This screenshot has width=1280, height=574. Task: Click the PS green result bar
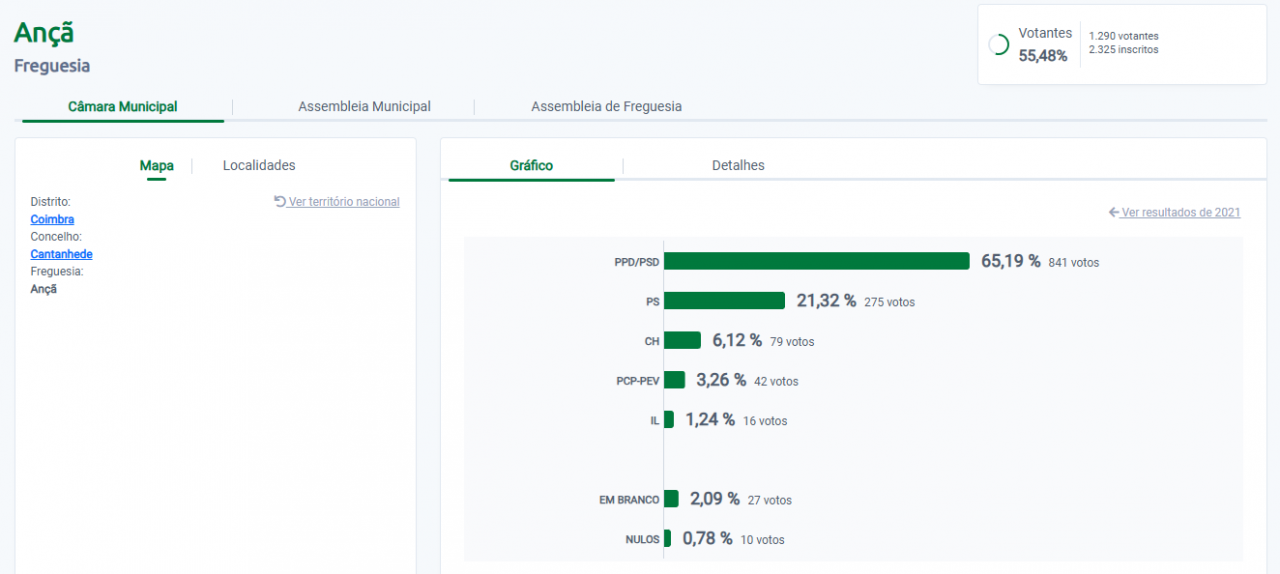pyautogui.click(x=724, y=301)
